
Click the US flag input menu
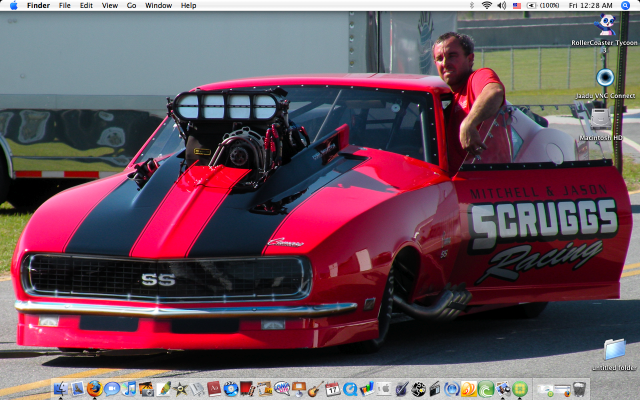517,5
